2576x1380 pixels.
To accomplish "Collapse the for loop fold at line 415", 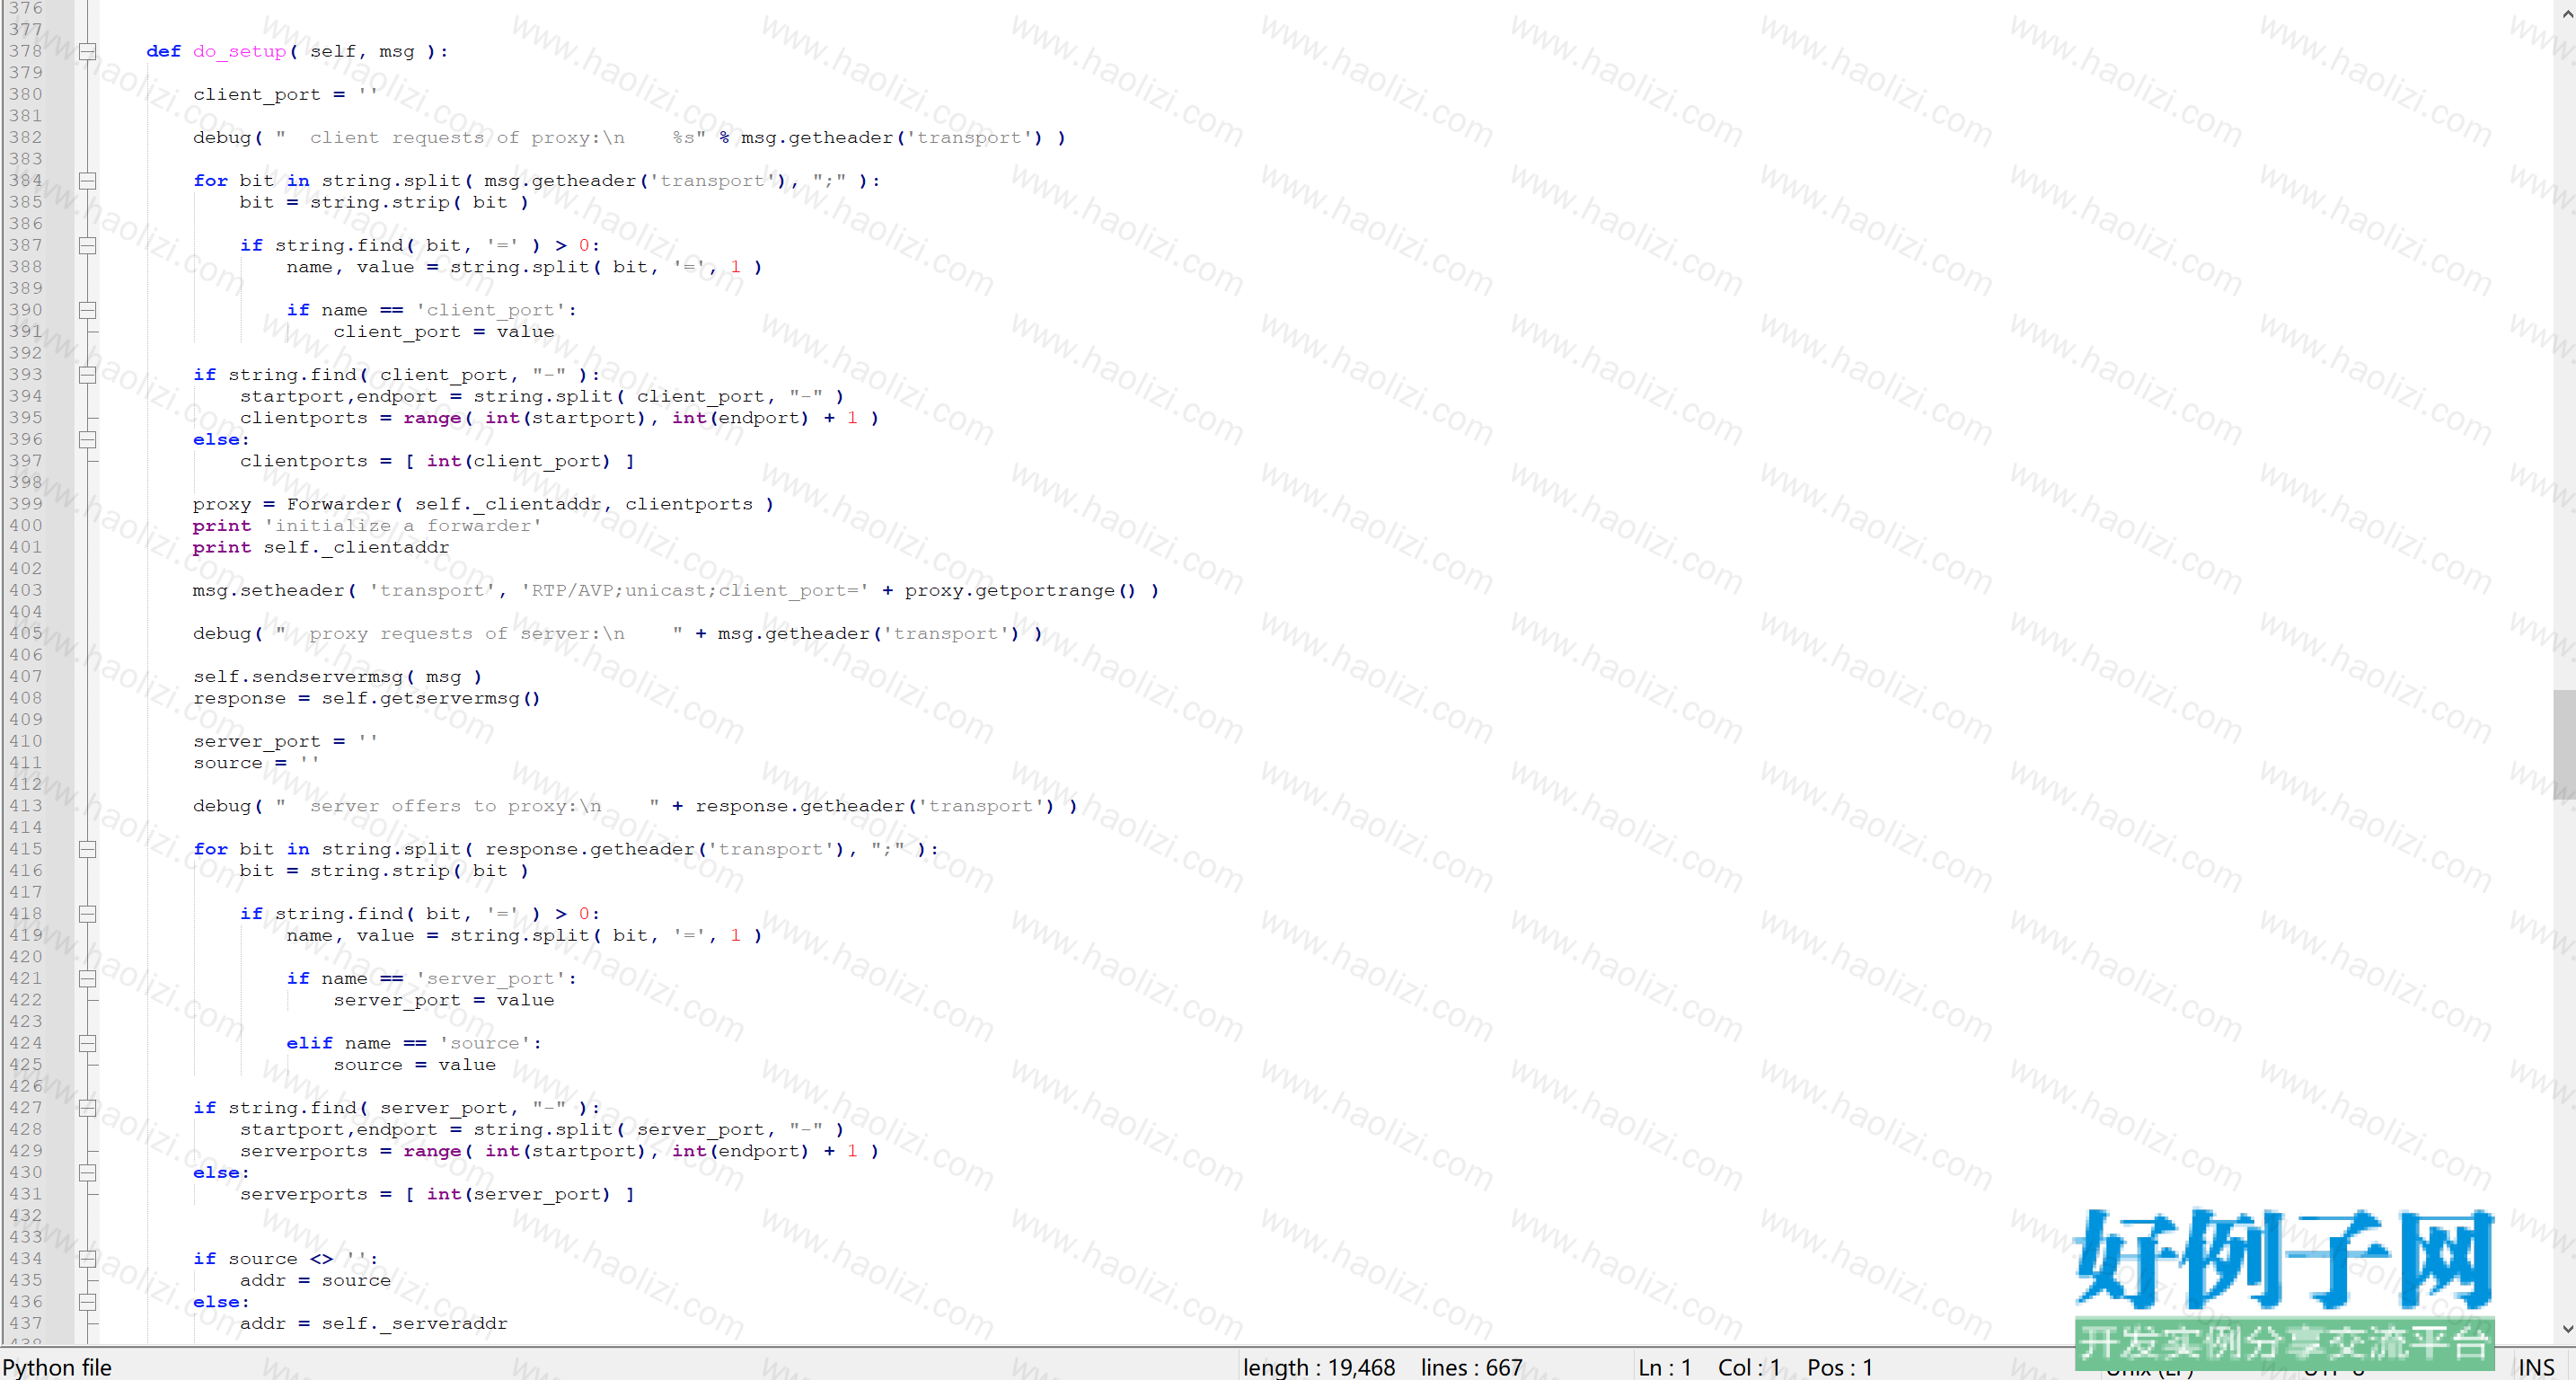I will pyautogui.click(x=88, y=849).
